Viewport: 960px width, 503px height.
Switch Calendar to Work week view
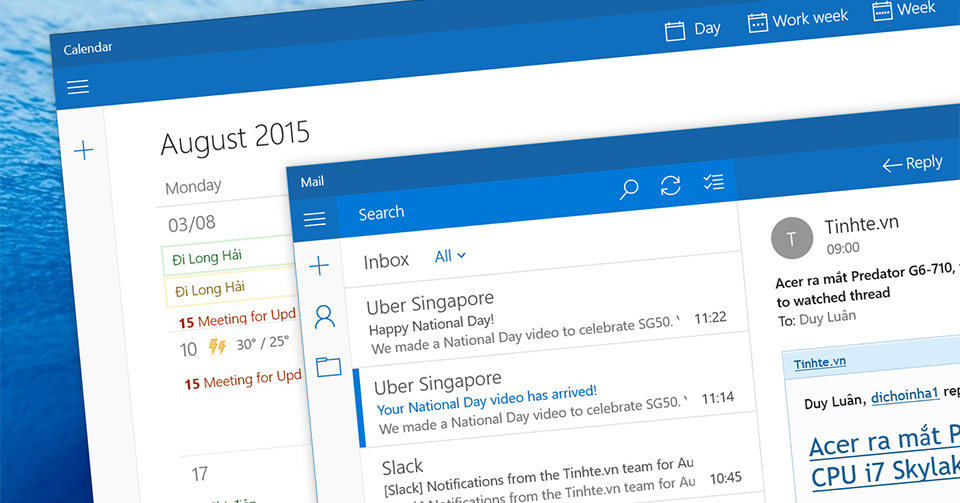click(797, 20)
